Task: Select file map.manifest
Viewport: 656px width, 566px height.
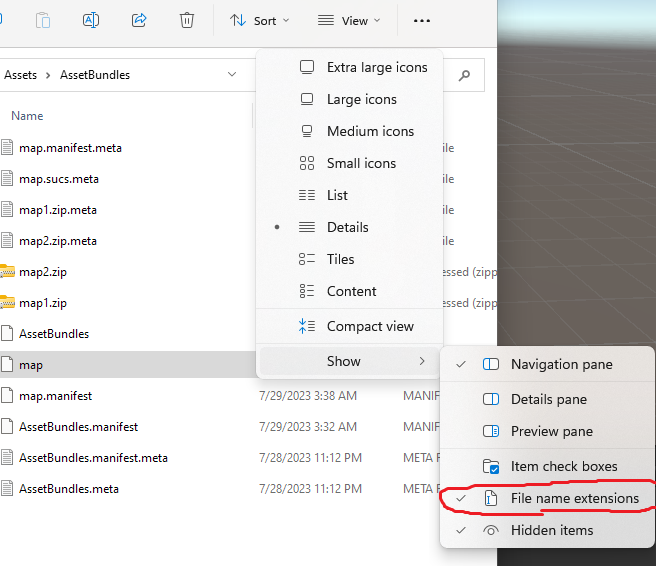Action: pos(55,396)
